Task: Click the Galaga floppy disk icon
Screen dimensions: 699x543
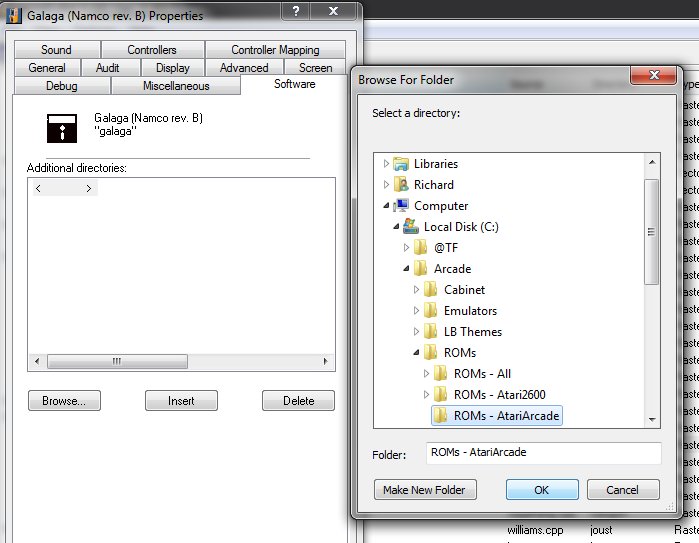Action: [62, 128]
